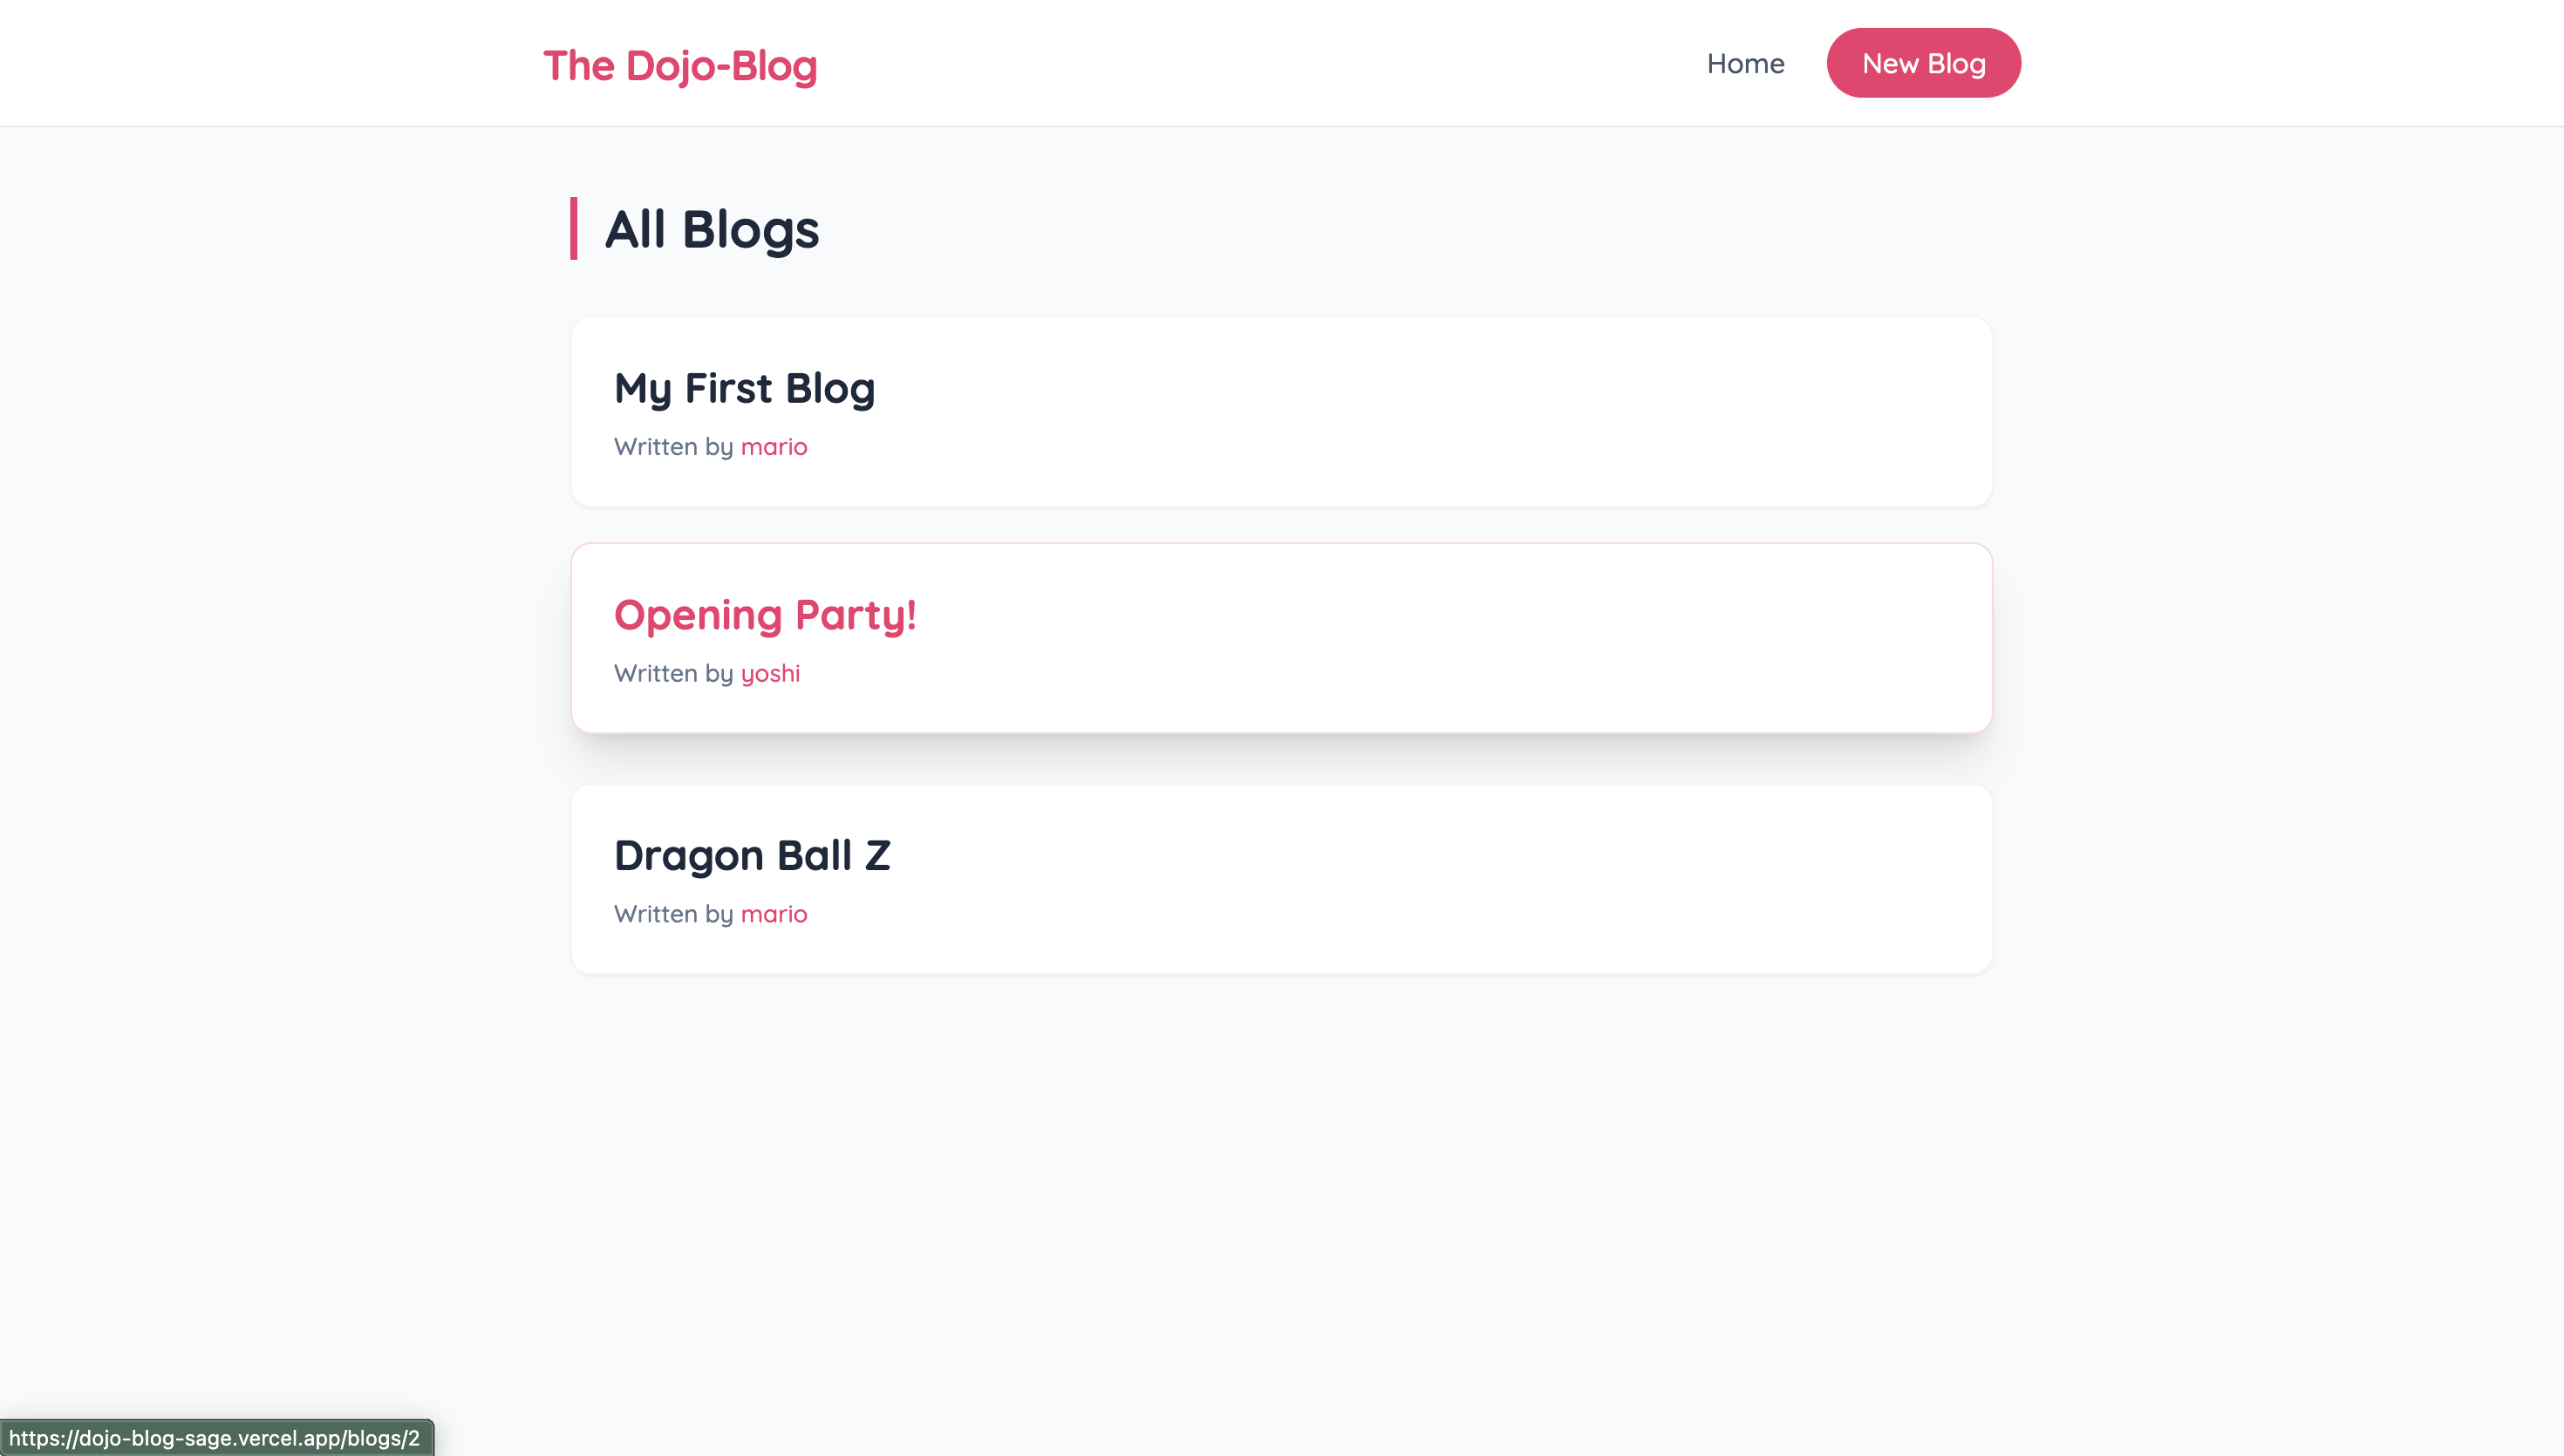Click Written by text in Dragon Ball Z card
Viewport: 2564px width, 1456px height.
pos(673,913)
